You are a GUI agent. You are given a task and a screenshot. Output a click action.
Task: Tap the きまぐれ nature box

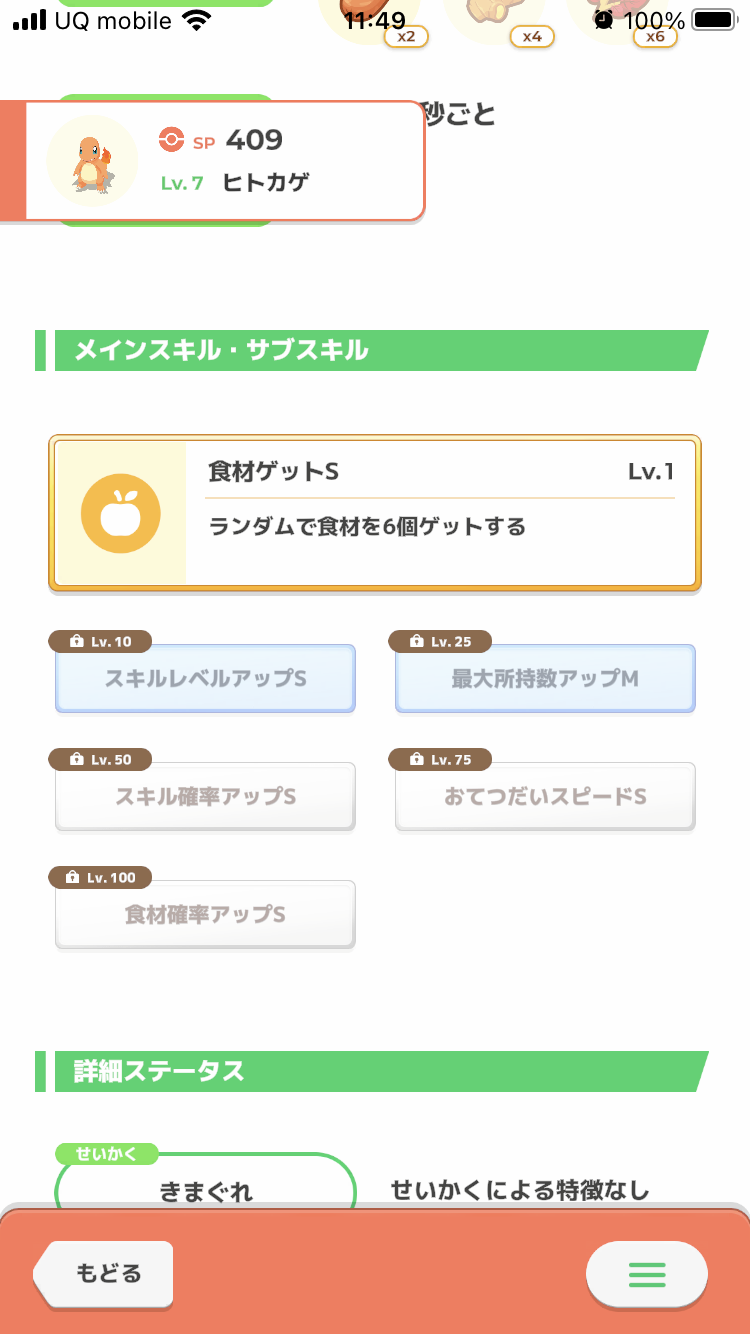[205, 1190]
